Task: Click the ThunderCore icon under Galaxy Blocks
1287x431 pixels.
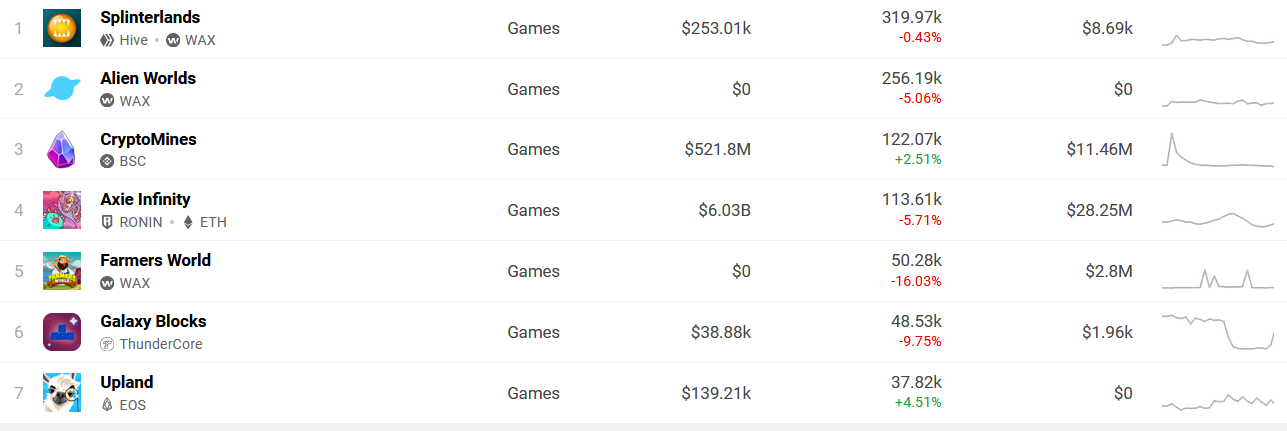Action: 107,344
